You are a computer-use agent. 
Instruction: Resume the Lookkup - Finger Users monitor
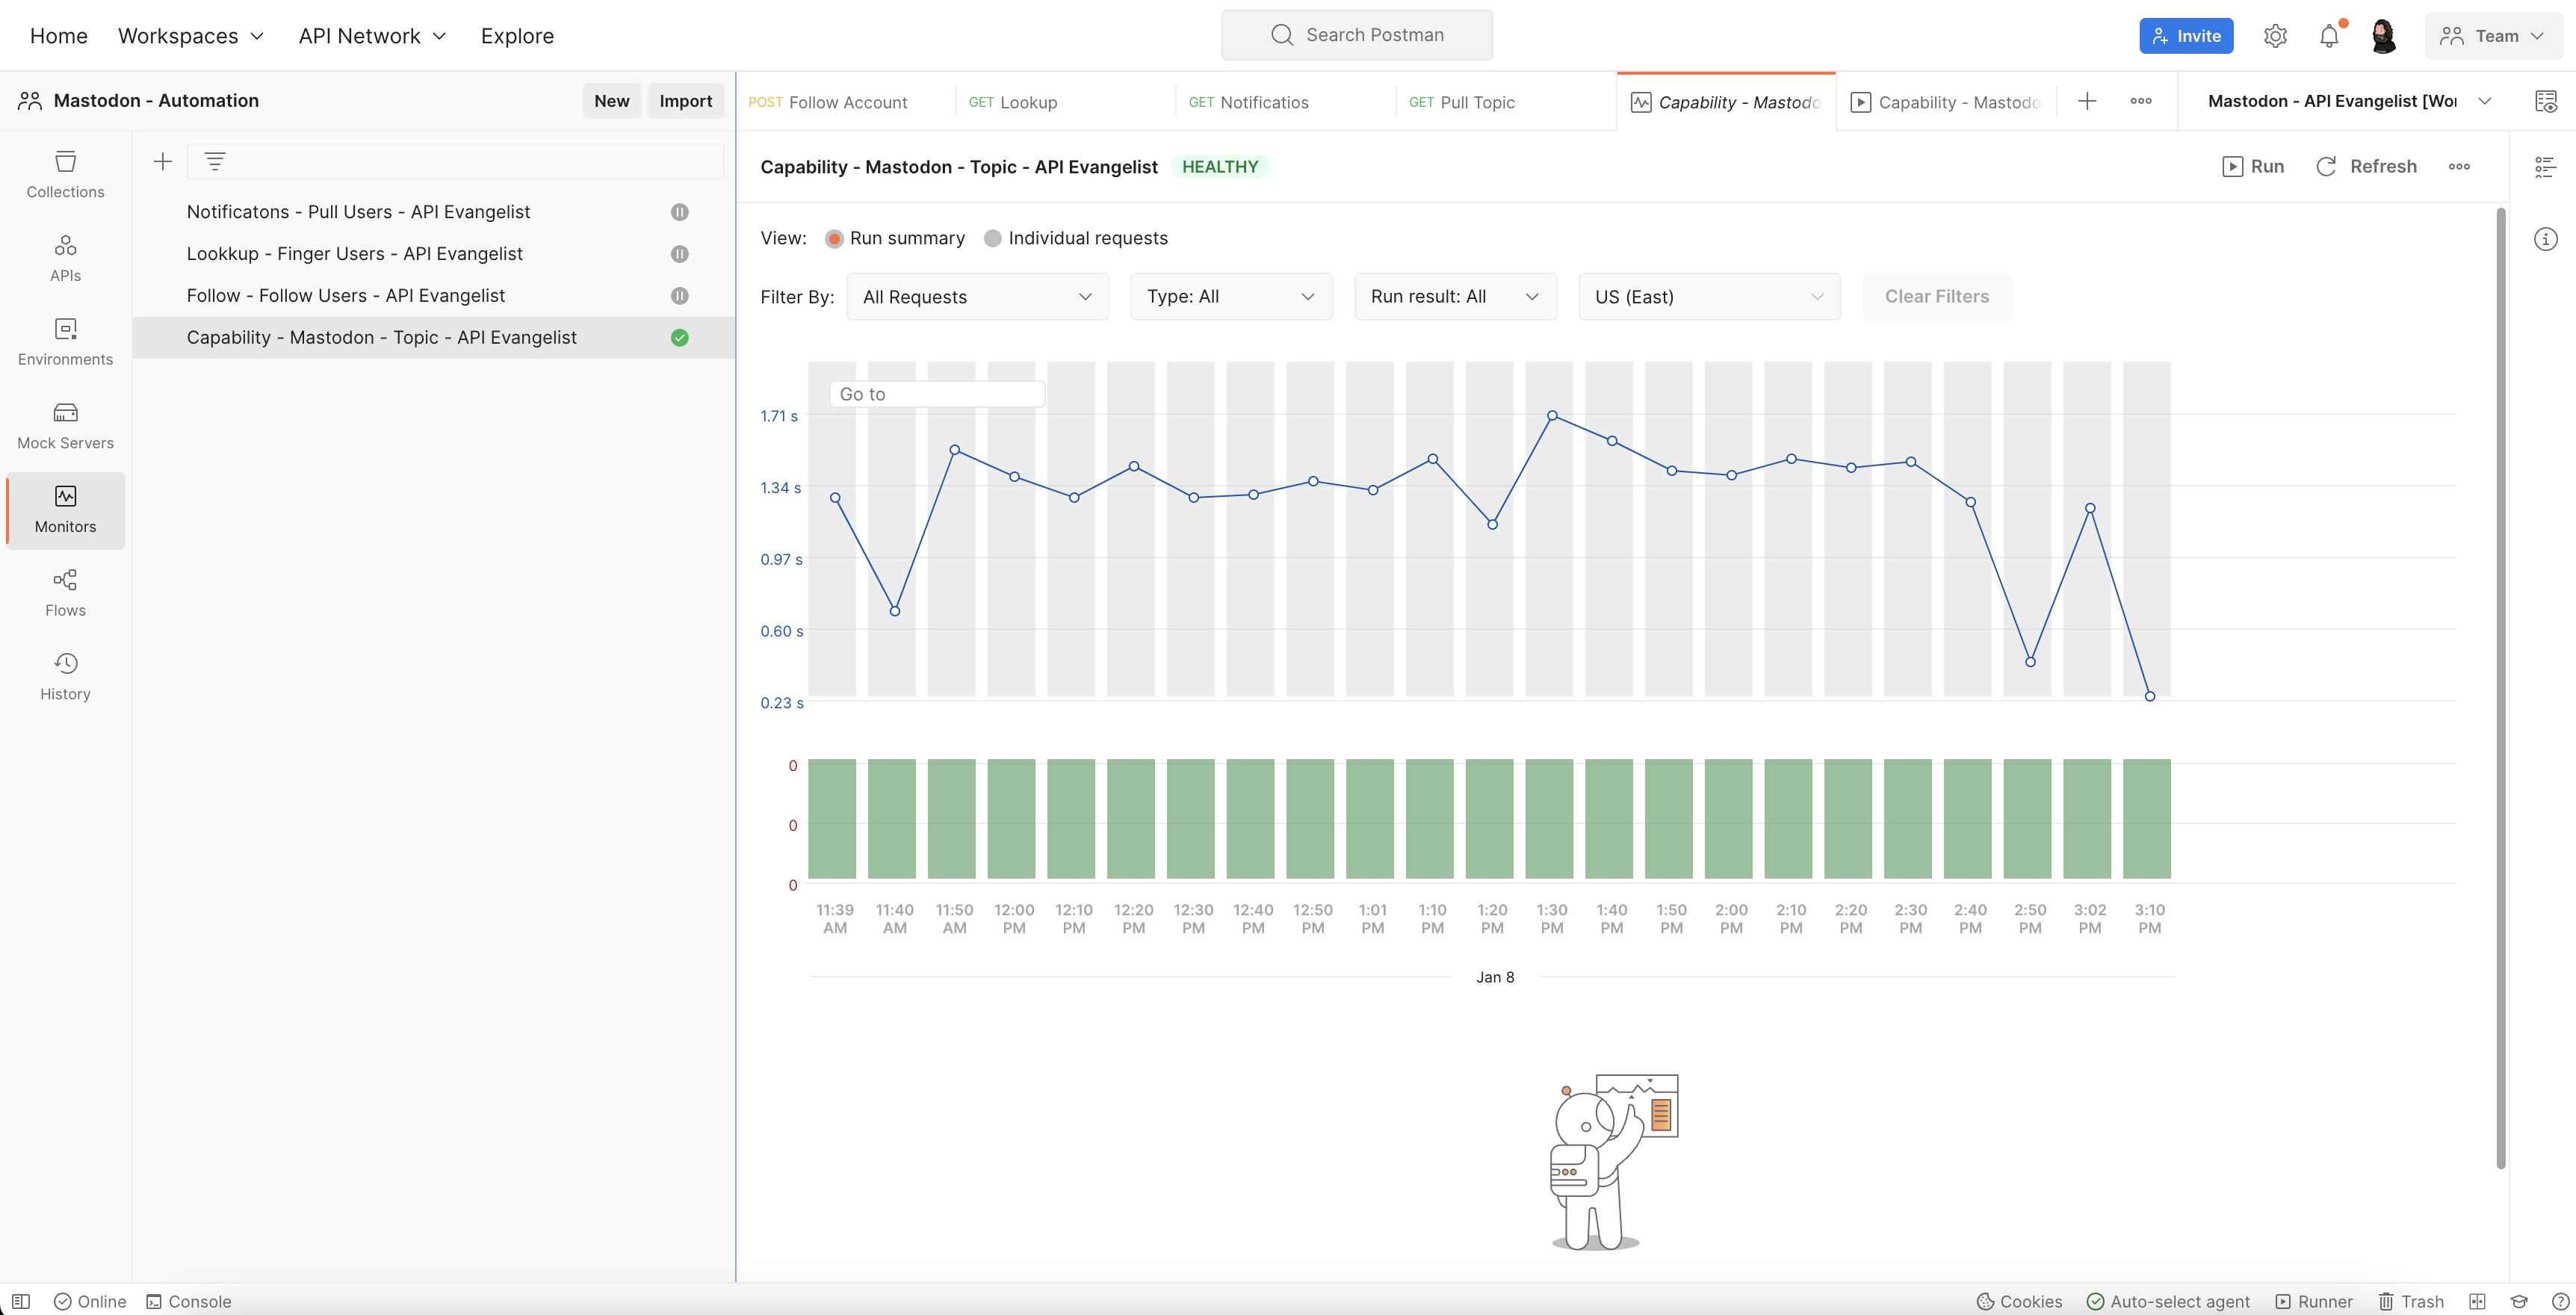(x=679, y=254)
